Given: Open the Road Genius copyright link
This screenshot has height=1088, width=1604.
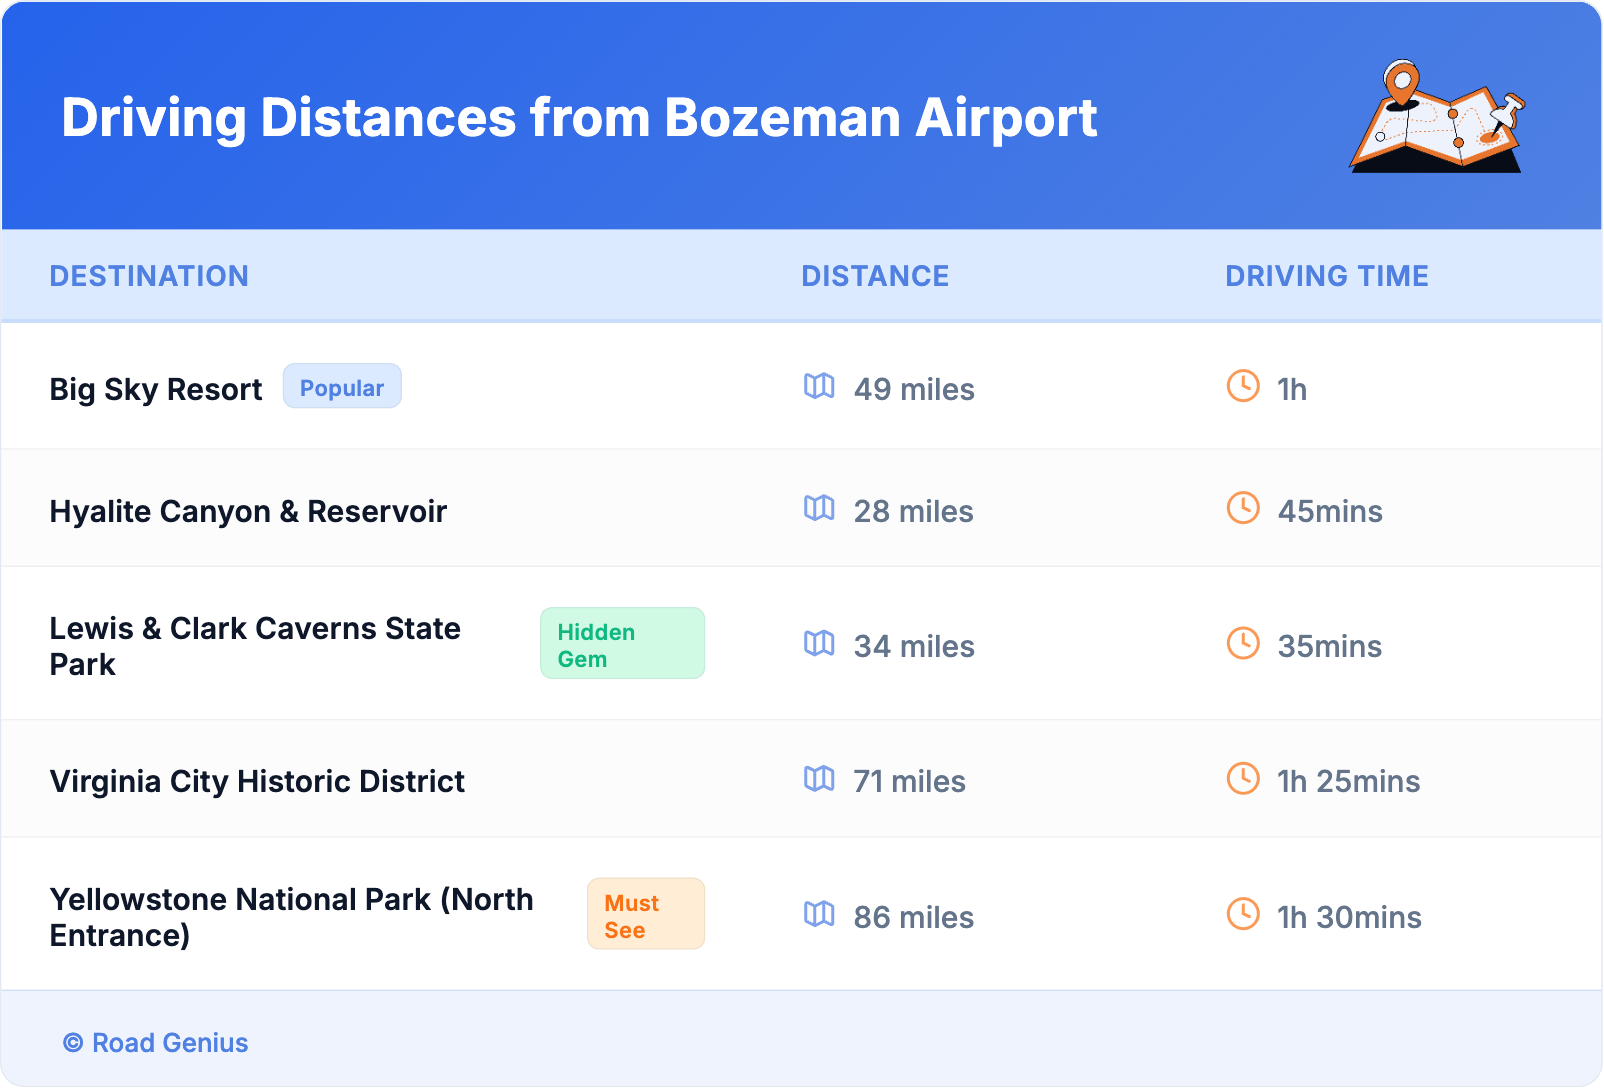Looking at the screenshot, I should click(156, 1043).
